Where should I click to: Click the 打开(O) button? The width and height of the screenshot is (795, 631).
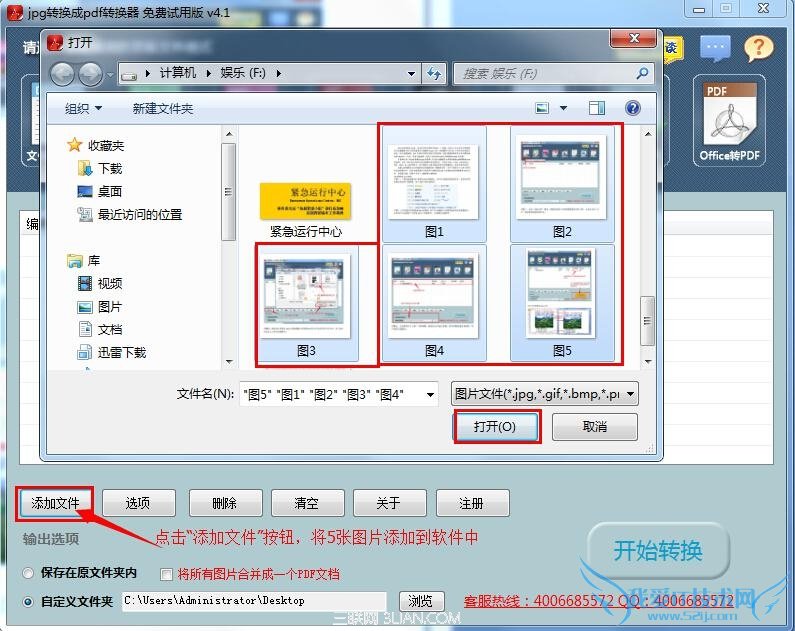[x=496, y=427]
